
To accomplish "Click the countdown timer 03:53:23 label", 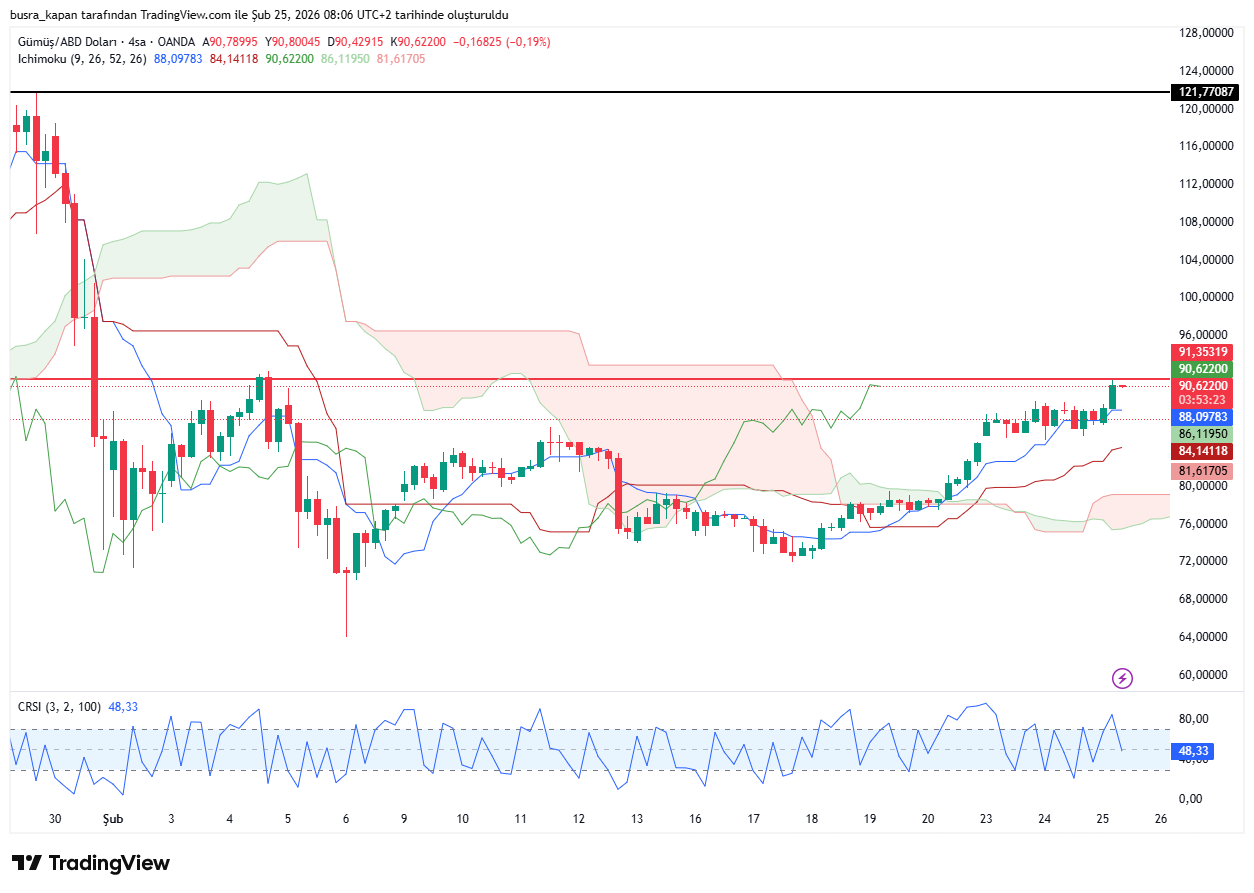I will point(1203,399).
